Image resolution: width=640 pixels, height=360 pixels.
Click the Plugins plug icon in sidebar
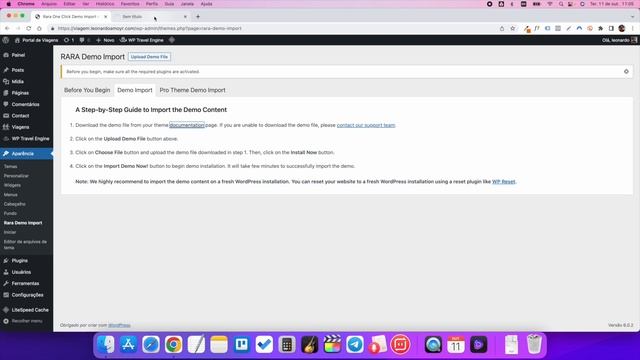[6, 261]
